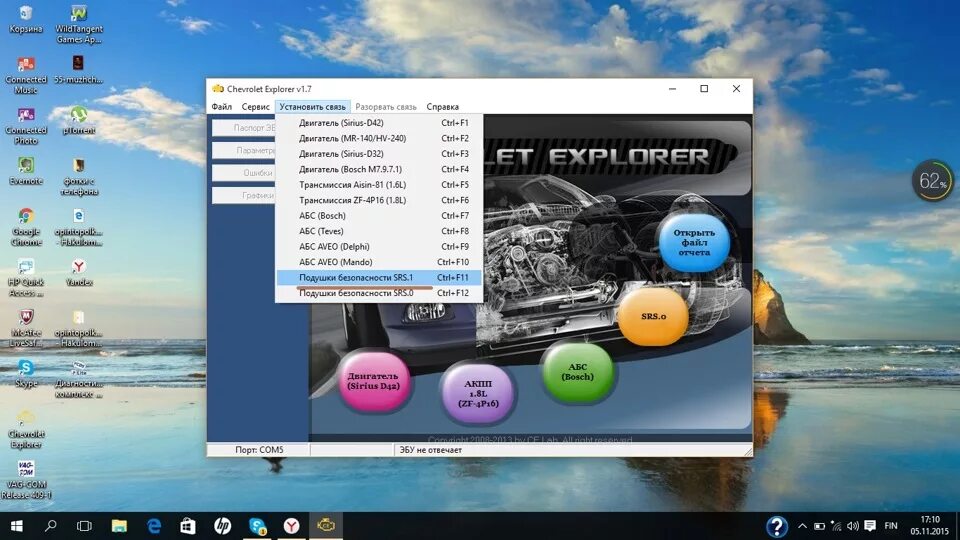960x540 pixels.
Task: Select АБС AVEO (Mando) entry
Action: pyautogui.click(x=379, y=262)
